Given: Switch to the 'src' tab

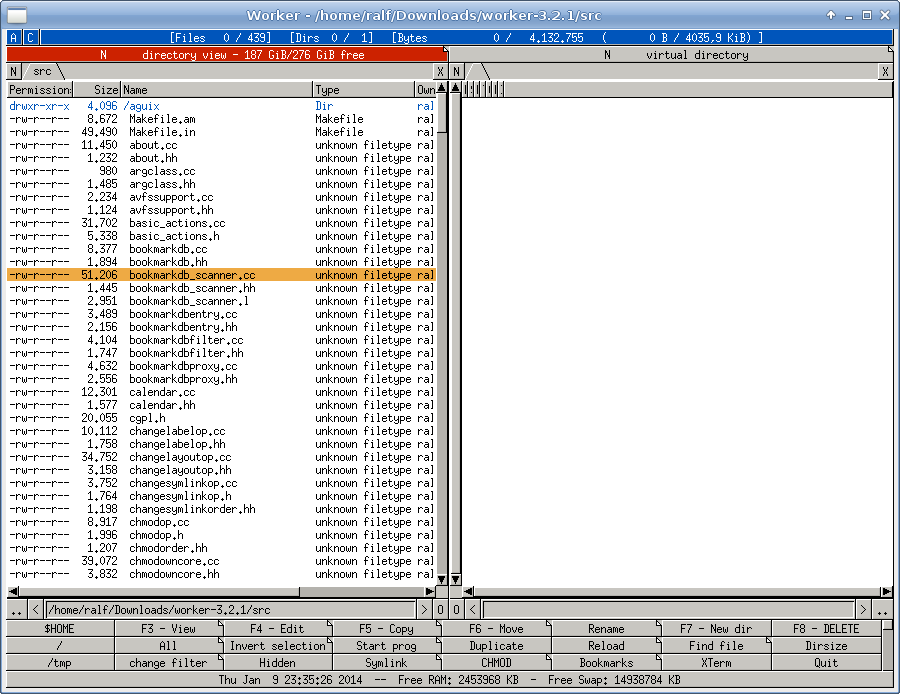Looking at the screenshot, I should click(x=42, y=72).
